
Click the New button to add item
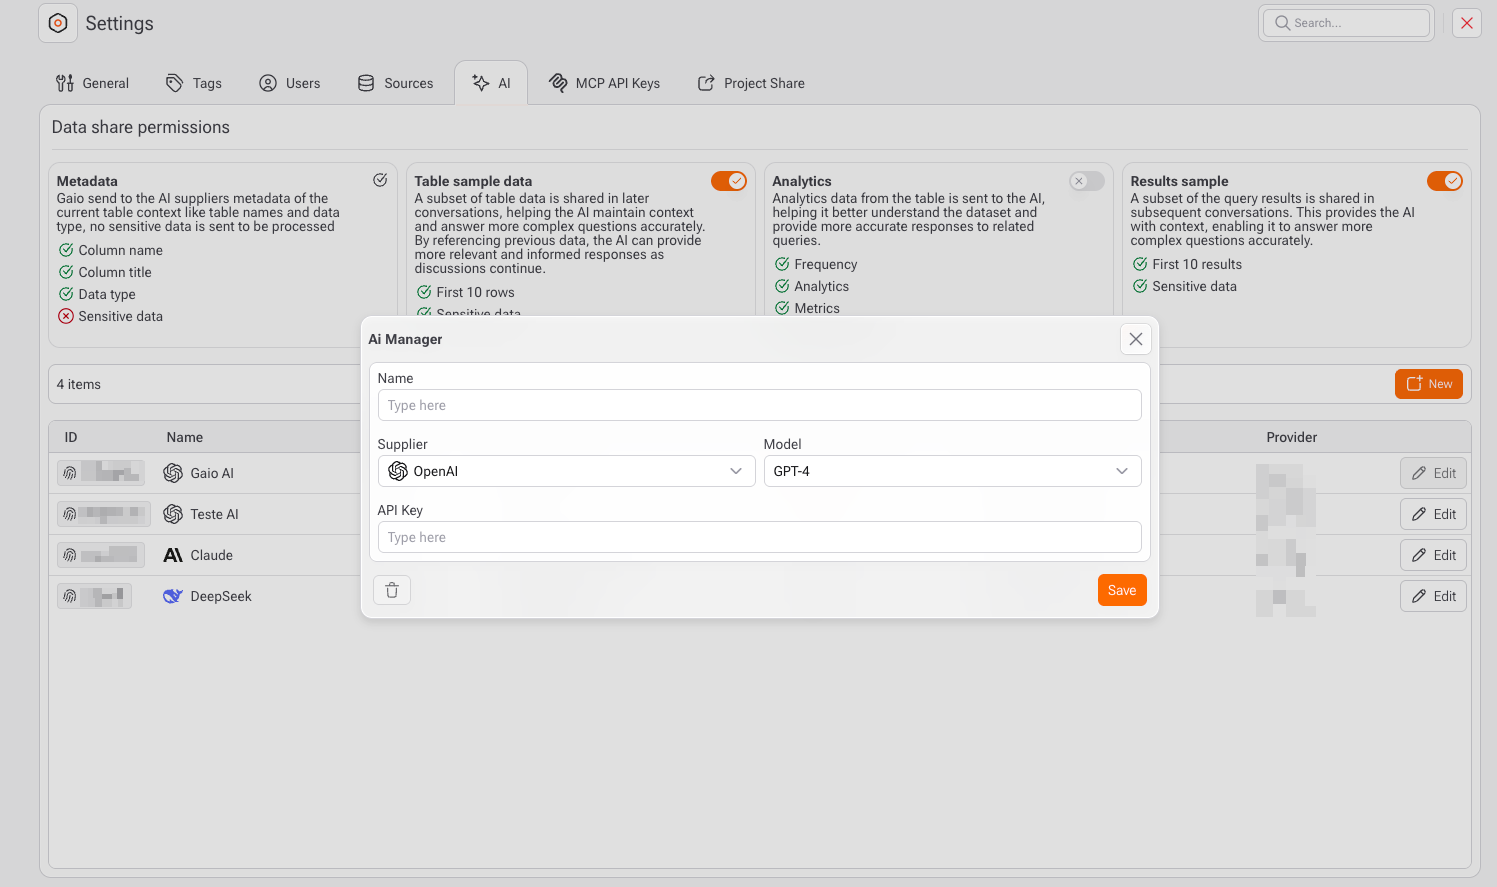point(1428,384)
